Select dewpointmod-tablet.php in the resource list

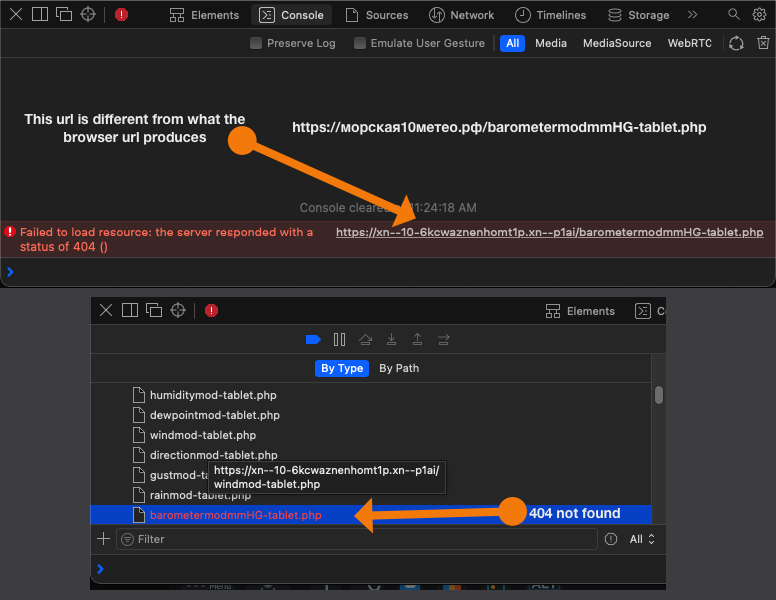pyautogui.click(x=371, y=415)
